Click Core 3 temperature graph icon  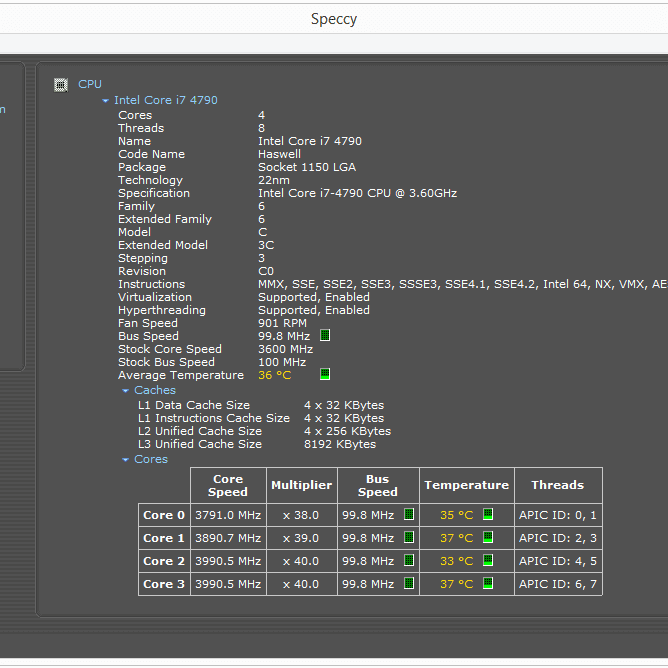click(x=488, y=583)
